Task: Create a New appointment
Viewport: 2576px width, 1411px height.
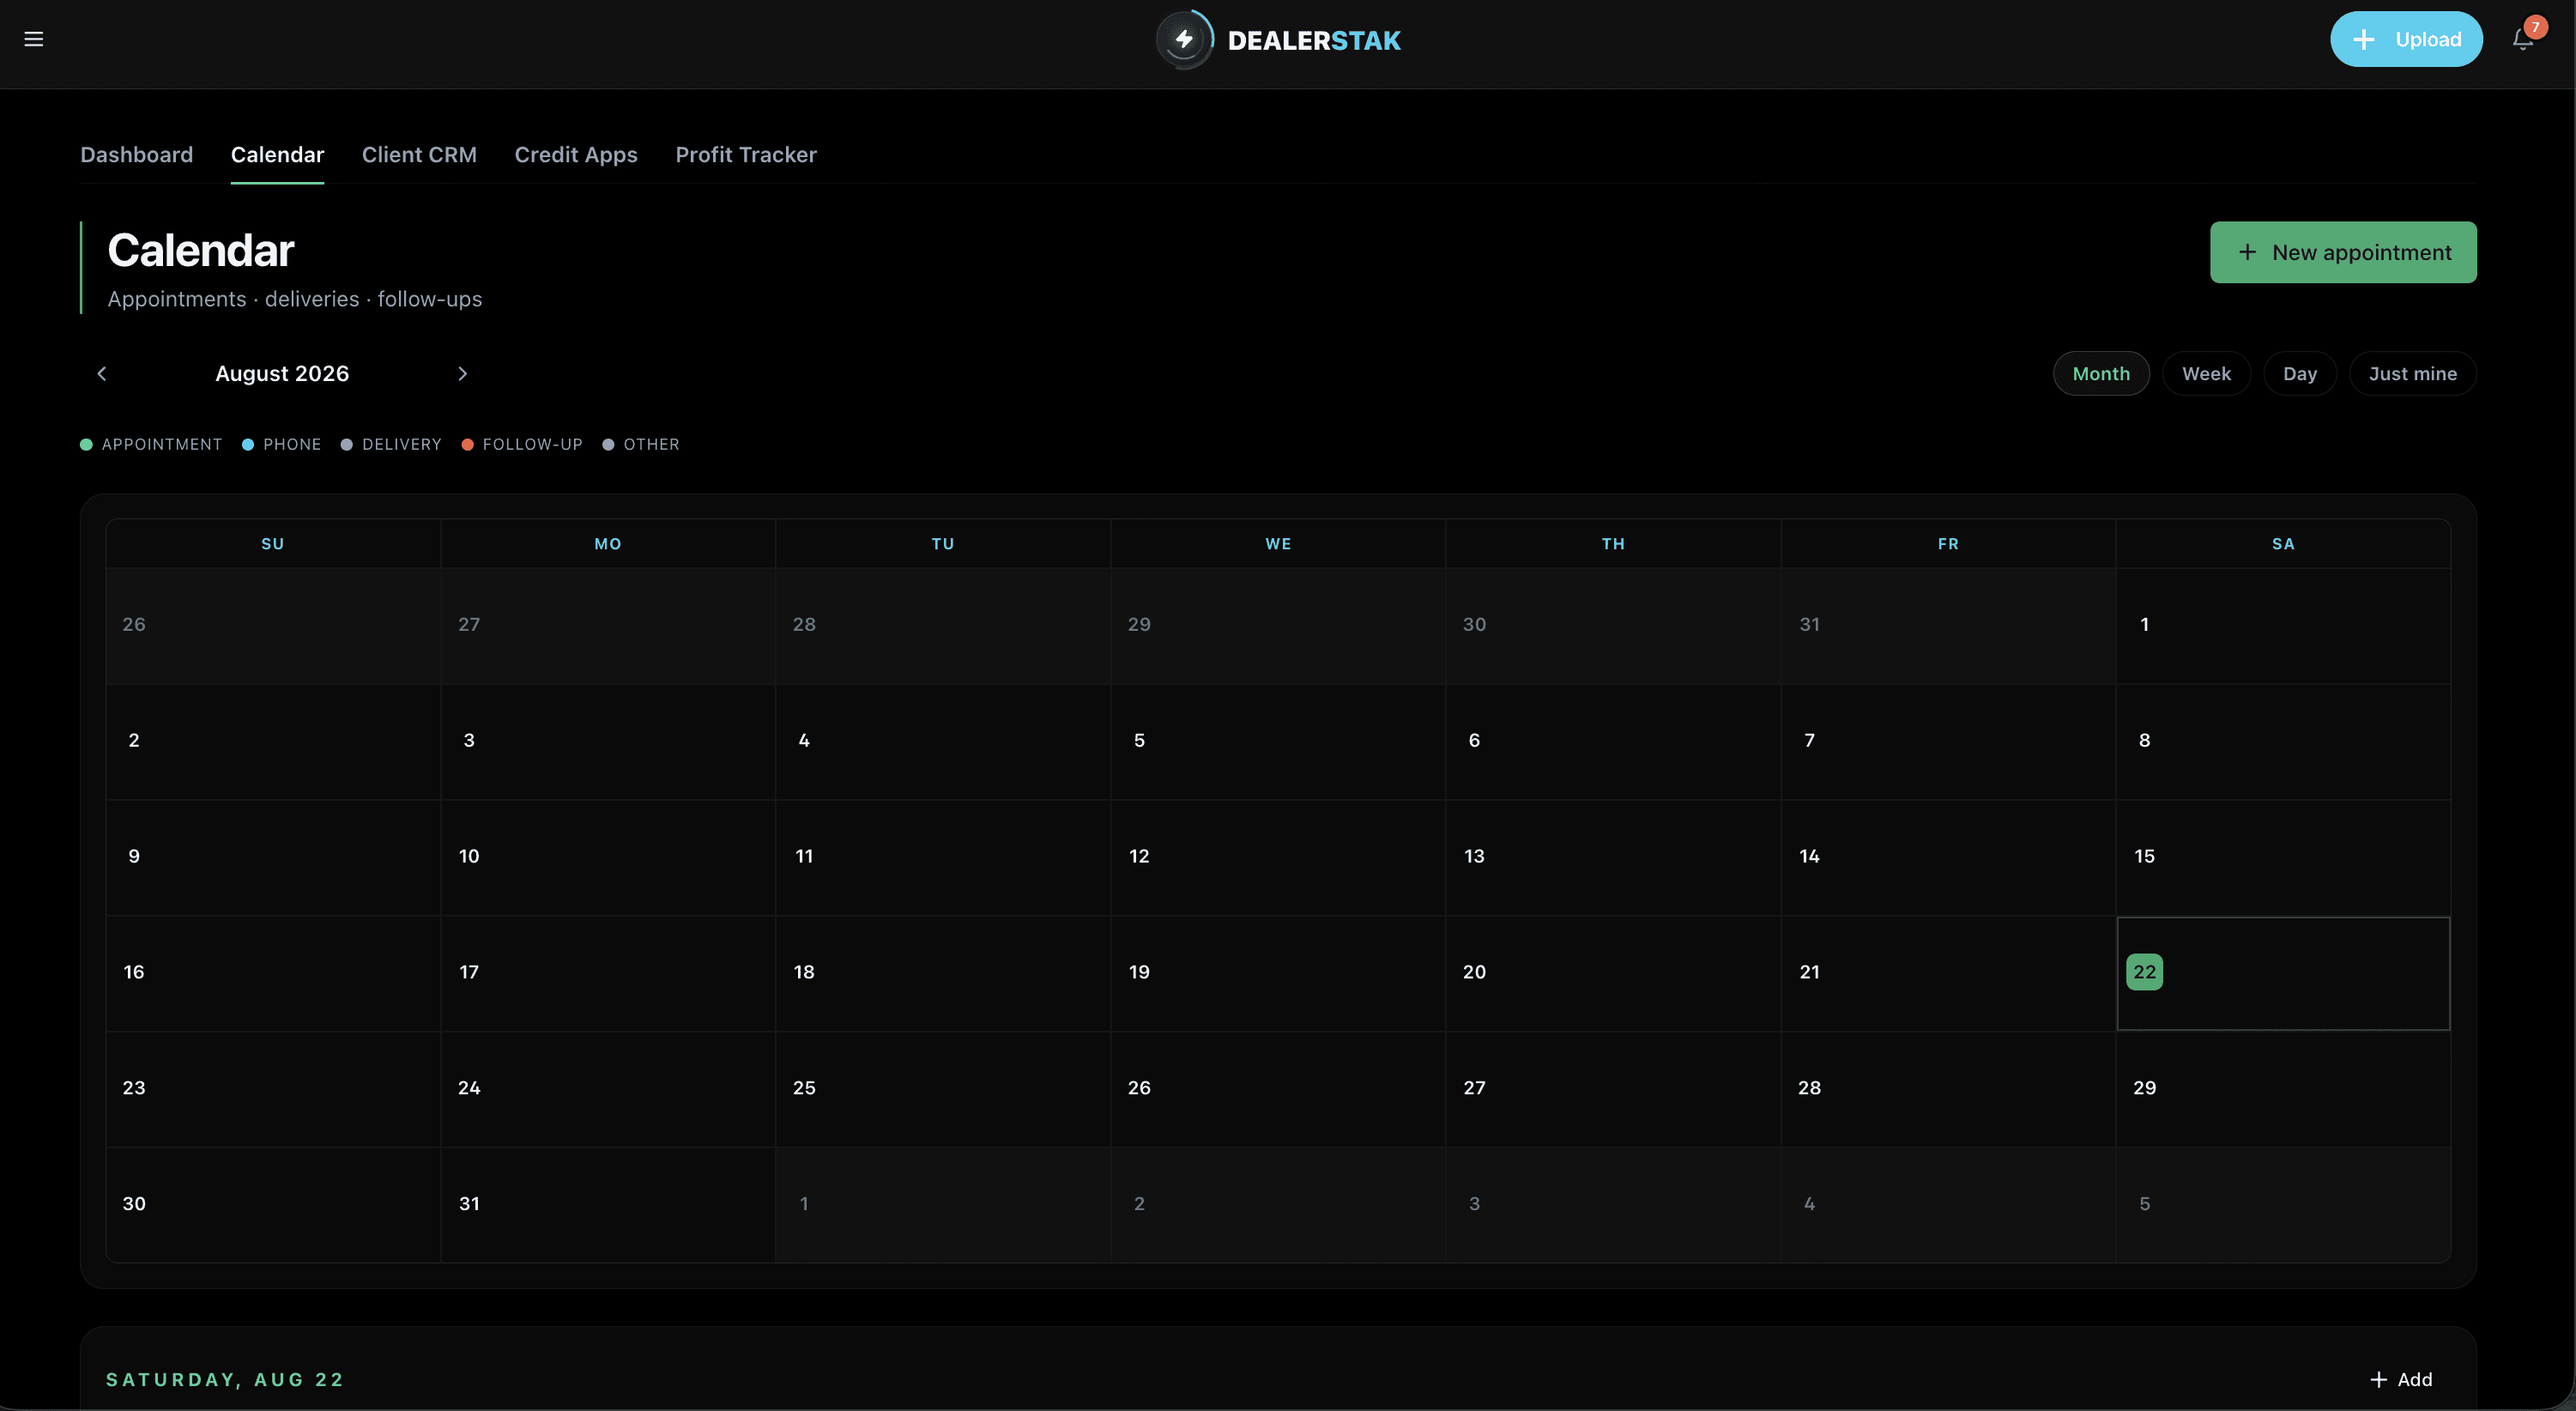Action: pos(2343,252)
